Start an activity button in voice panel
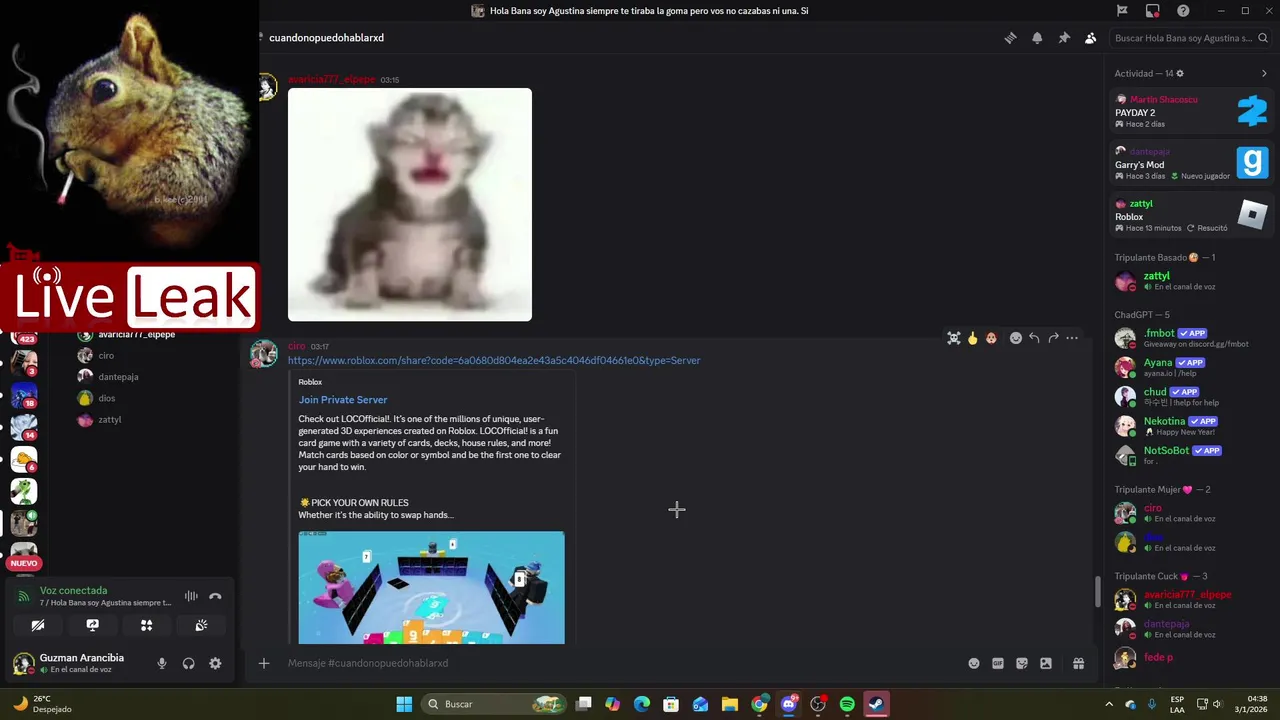Screen dimensions: 1280x720 [146, 625]
